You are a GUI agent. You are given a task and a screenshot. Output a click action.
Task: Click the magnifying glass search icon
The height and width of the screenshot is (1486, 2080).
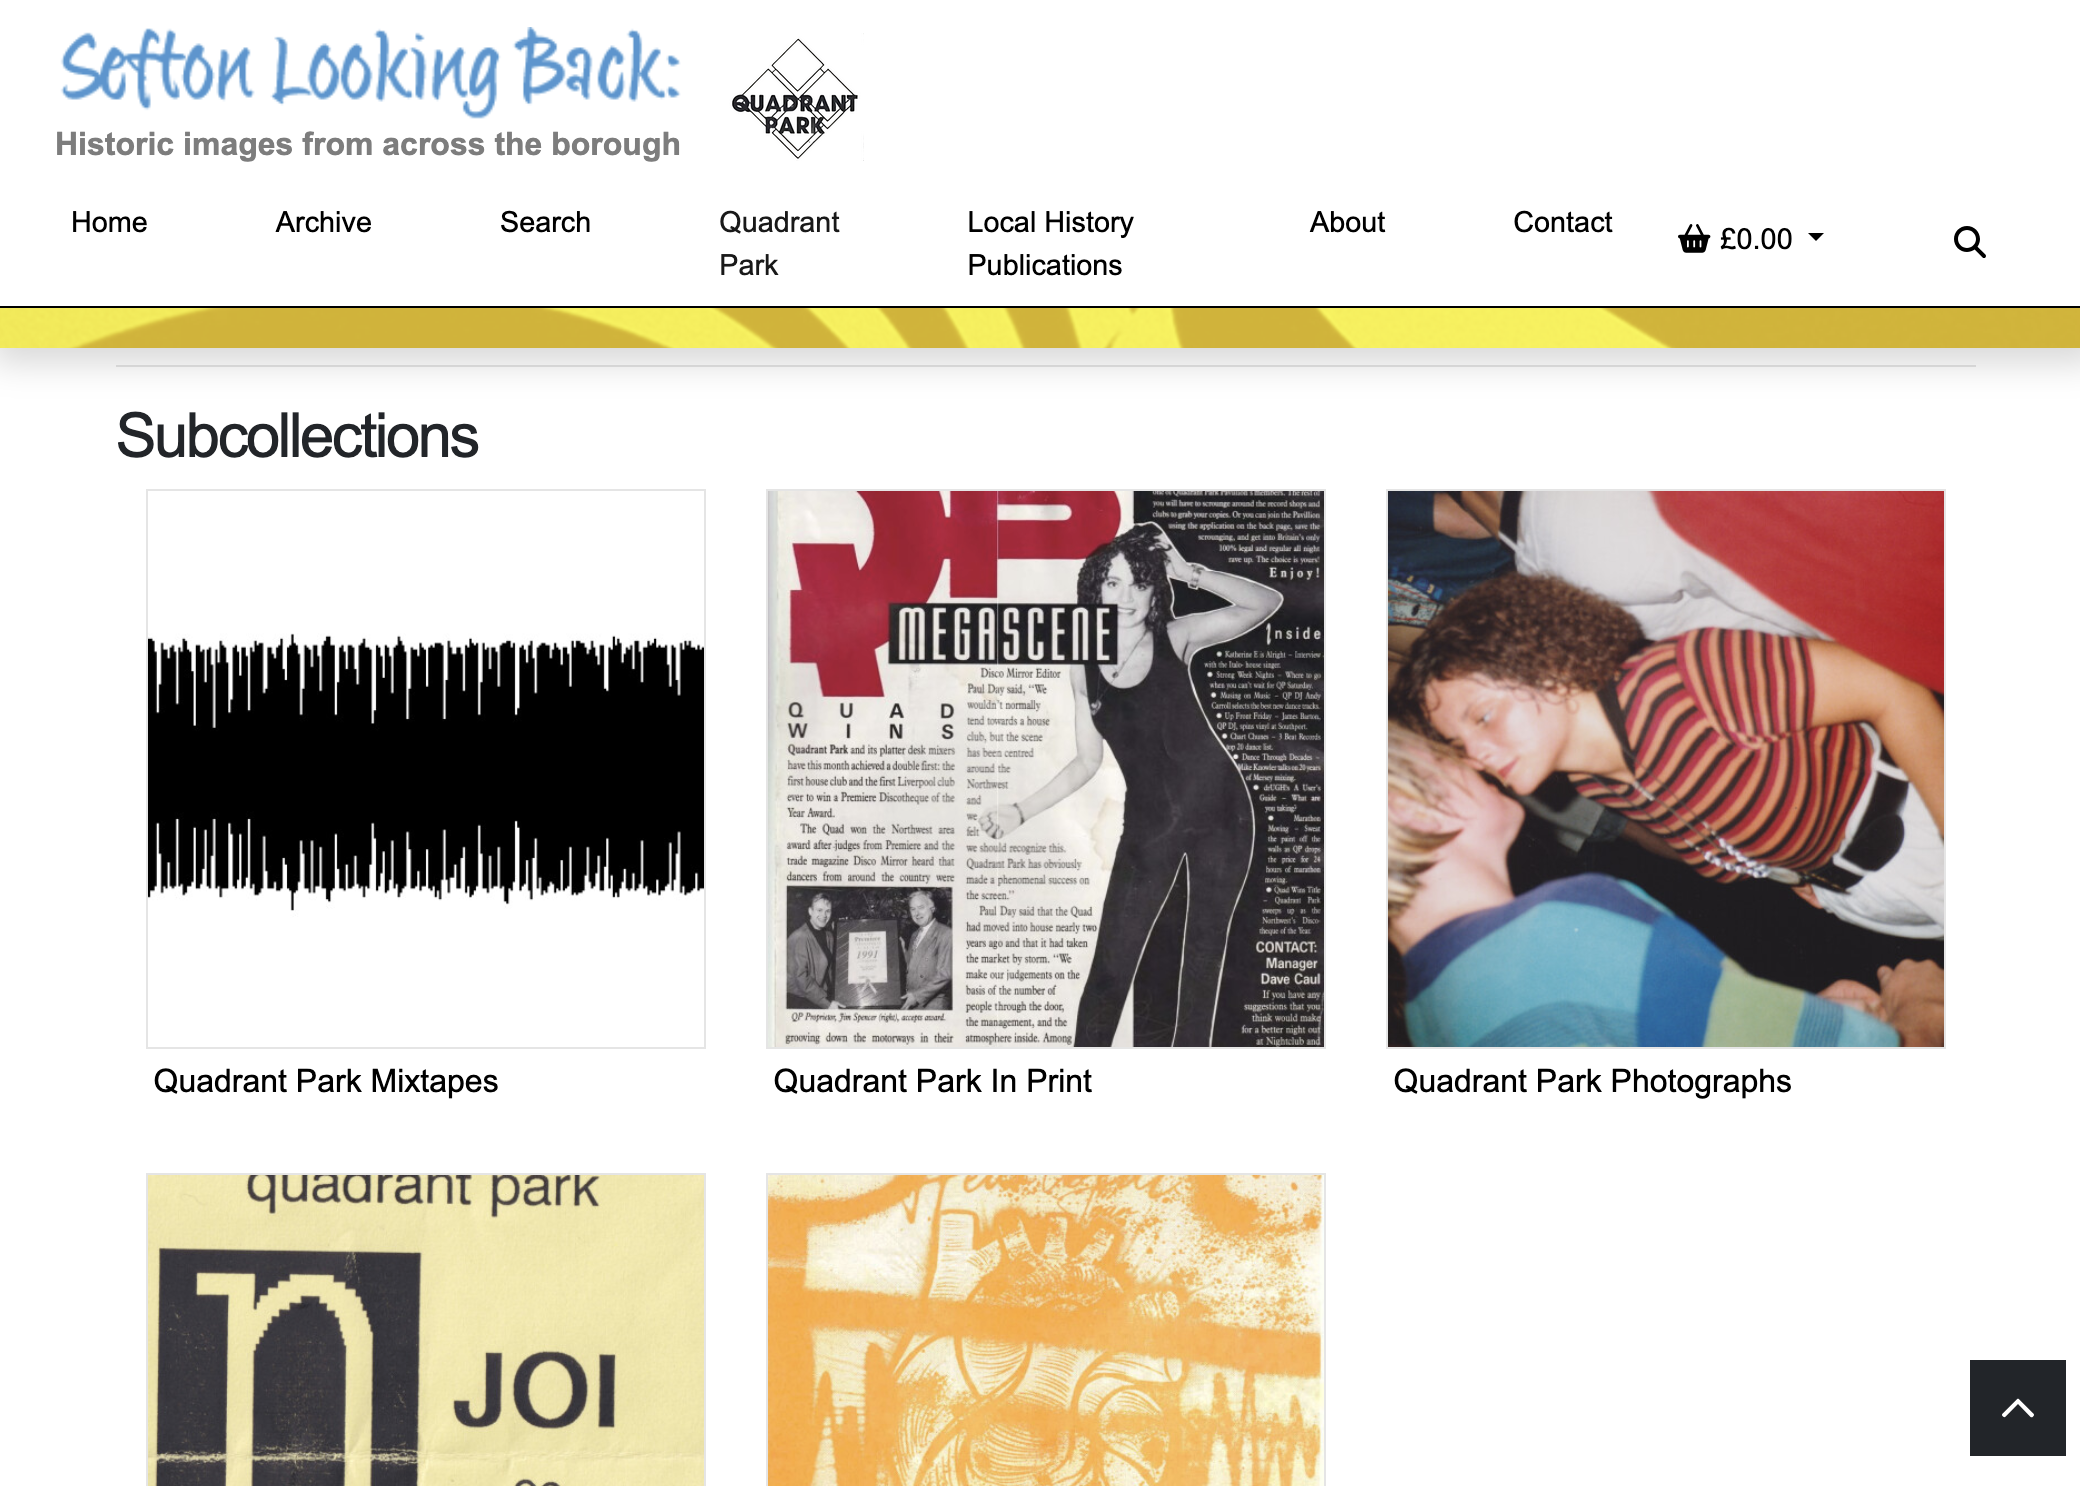click(1969, 241)
